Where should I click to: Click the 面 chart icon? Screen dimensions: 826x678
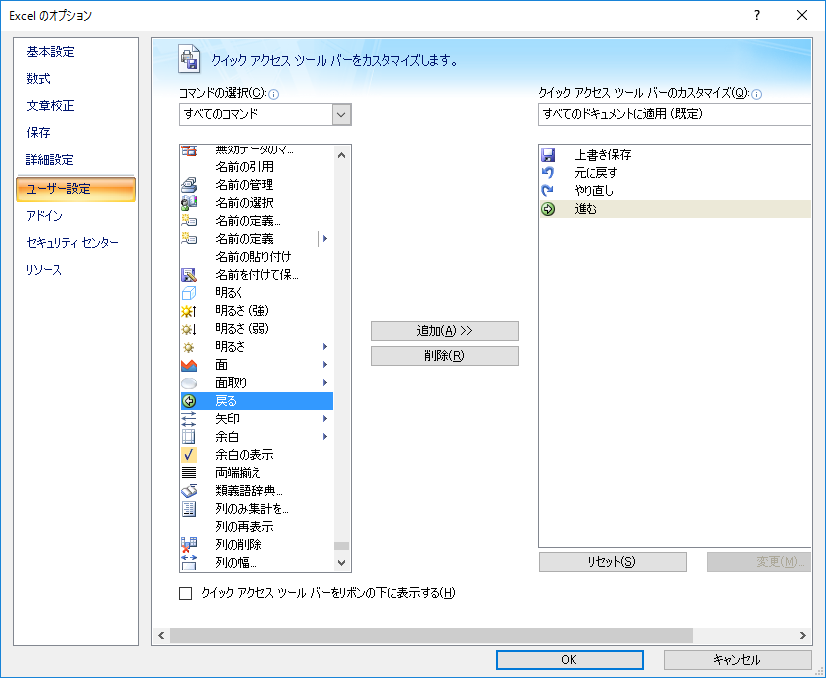tap(189, 365)
